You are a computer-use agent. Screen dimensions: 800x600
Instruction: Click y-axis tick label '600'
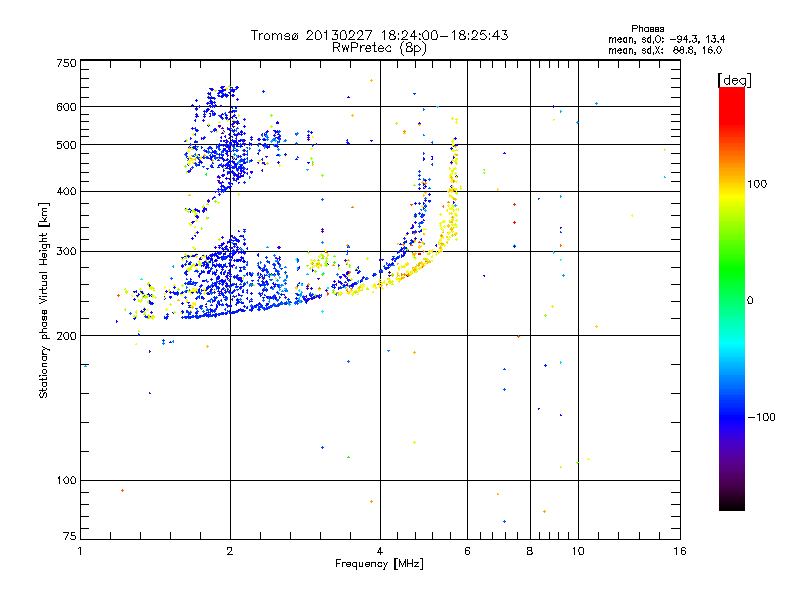pos(66,107)
